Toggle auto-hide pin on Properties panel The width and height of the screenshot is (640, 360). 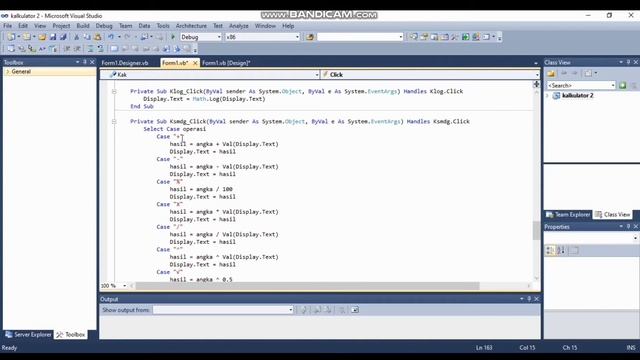coord(629,227)
